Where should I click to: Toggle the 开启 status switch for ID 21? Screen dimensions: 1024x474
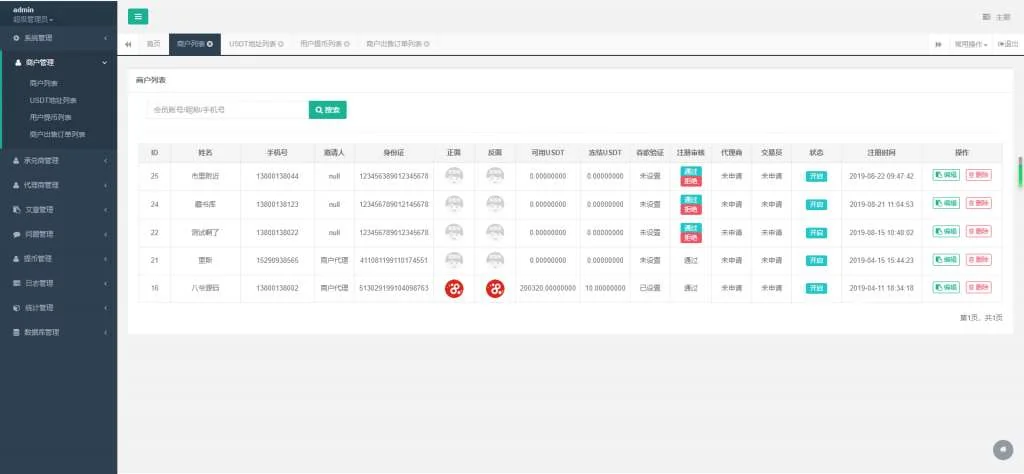(816, 260)
